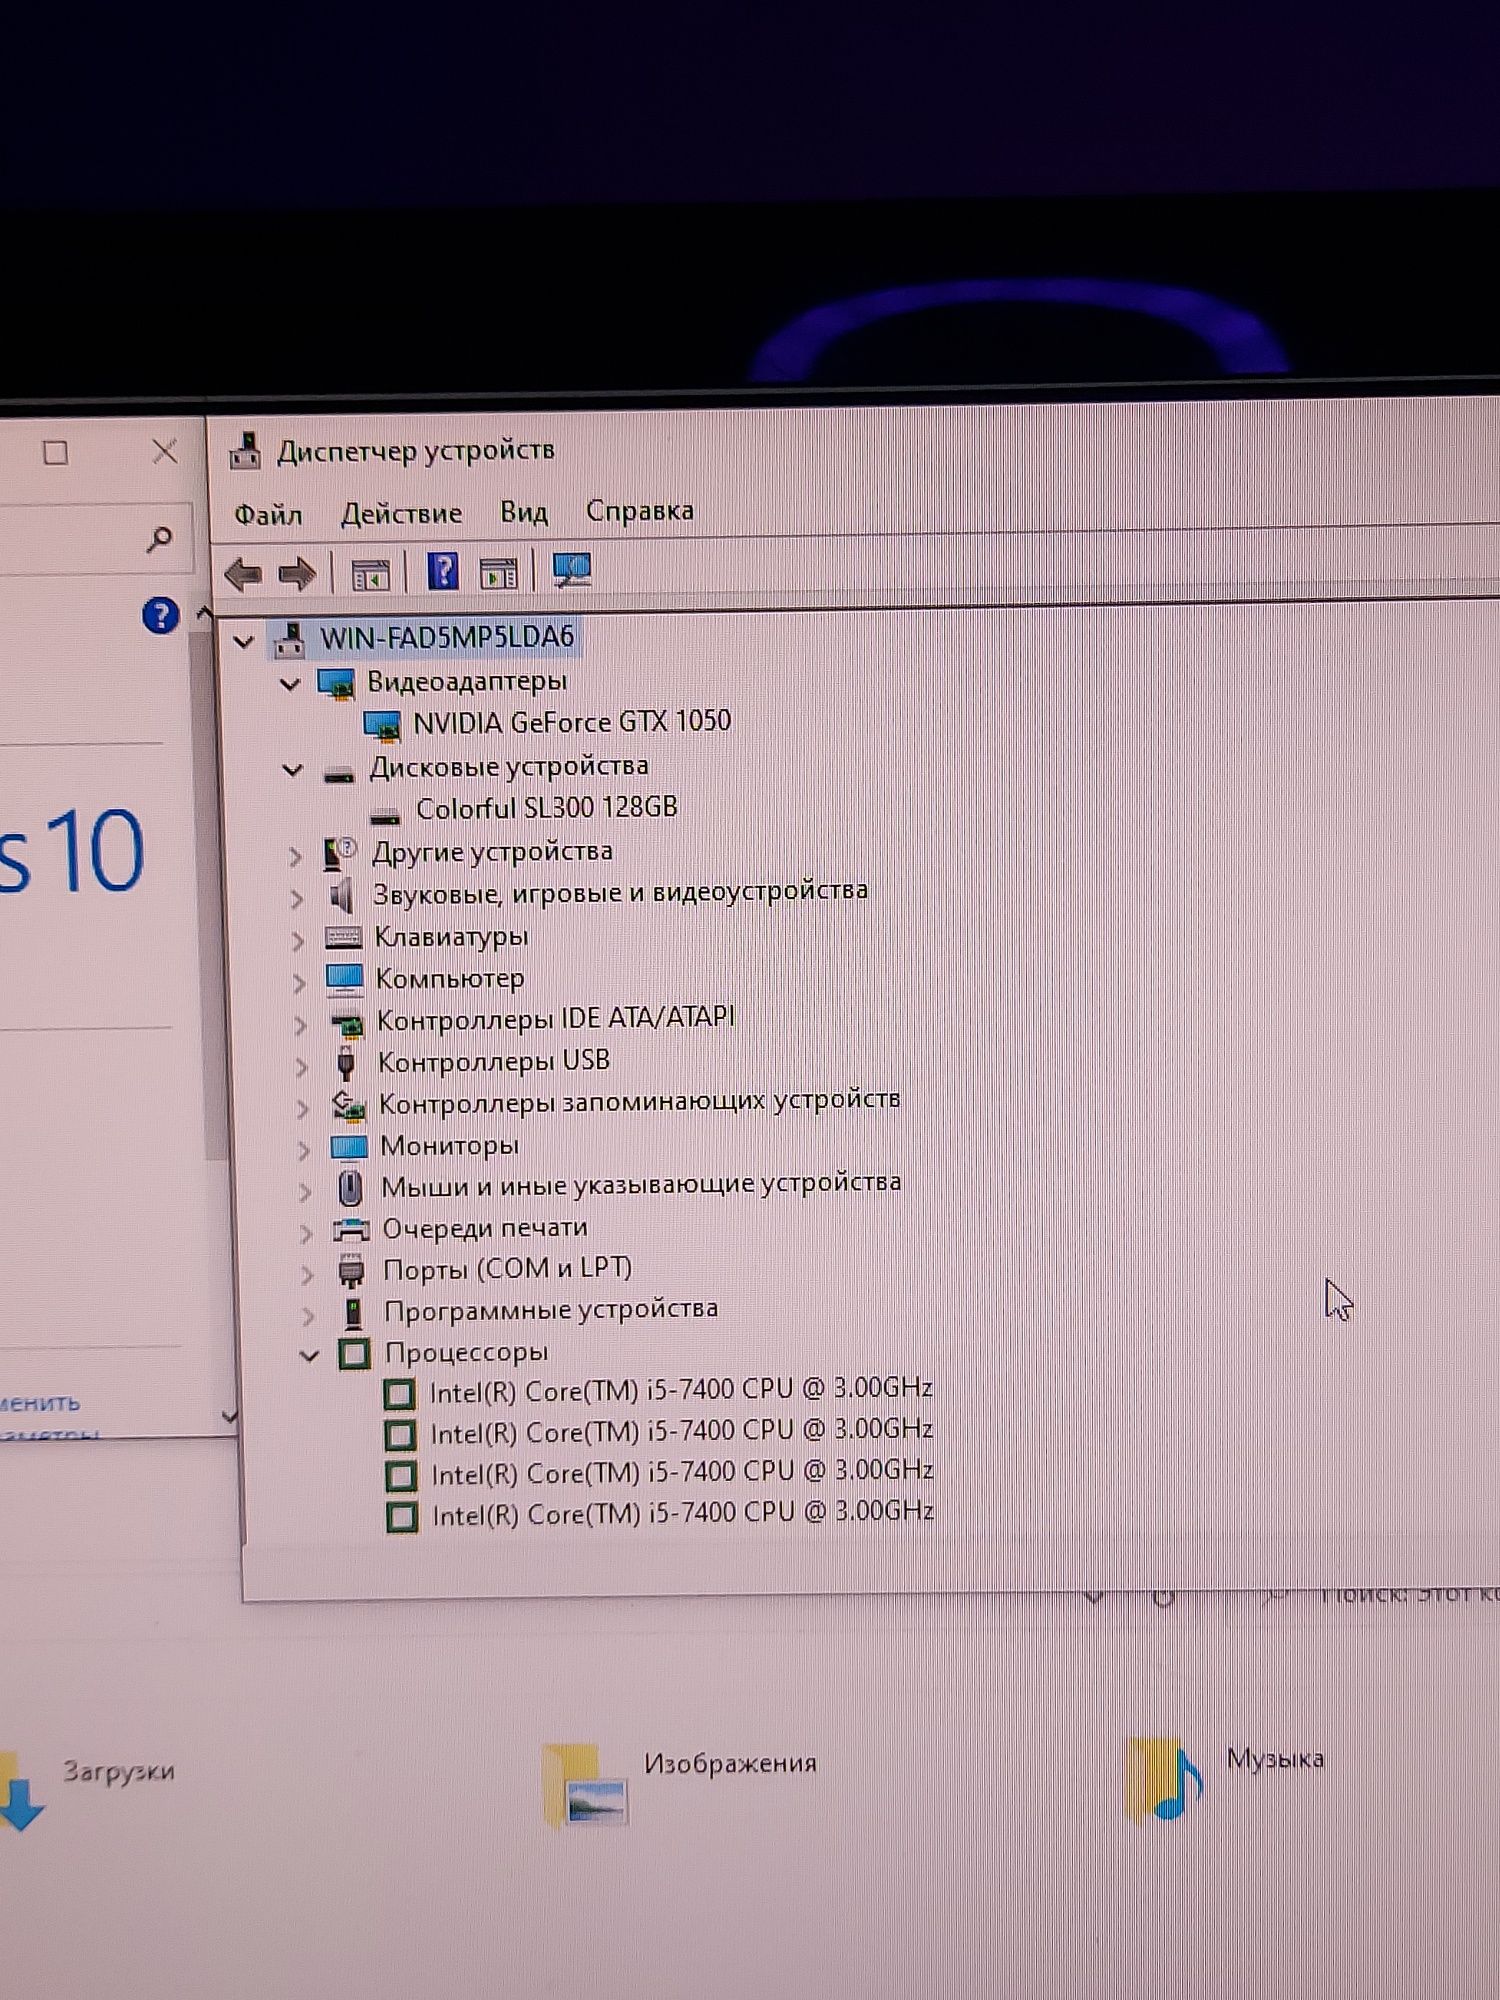Click the Мониторы display icon

(x=349, y=1148)
